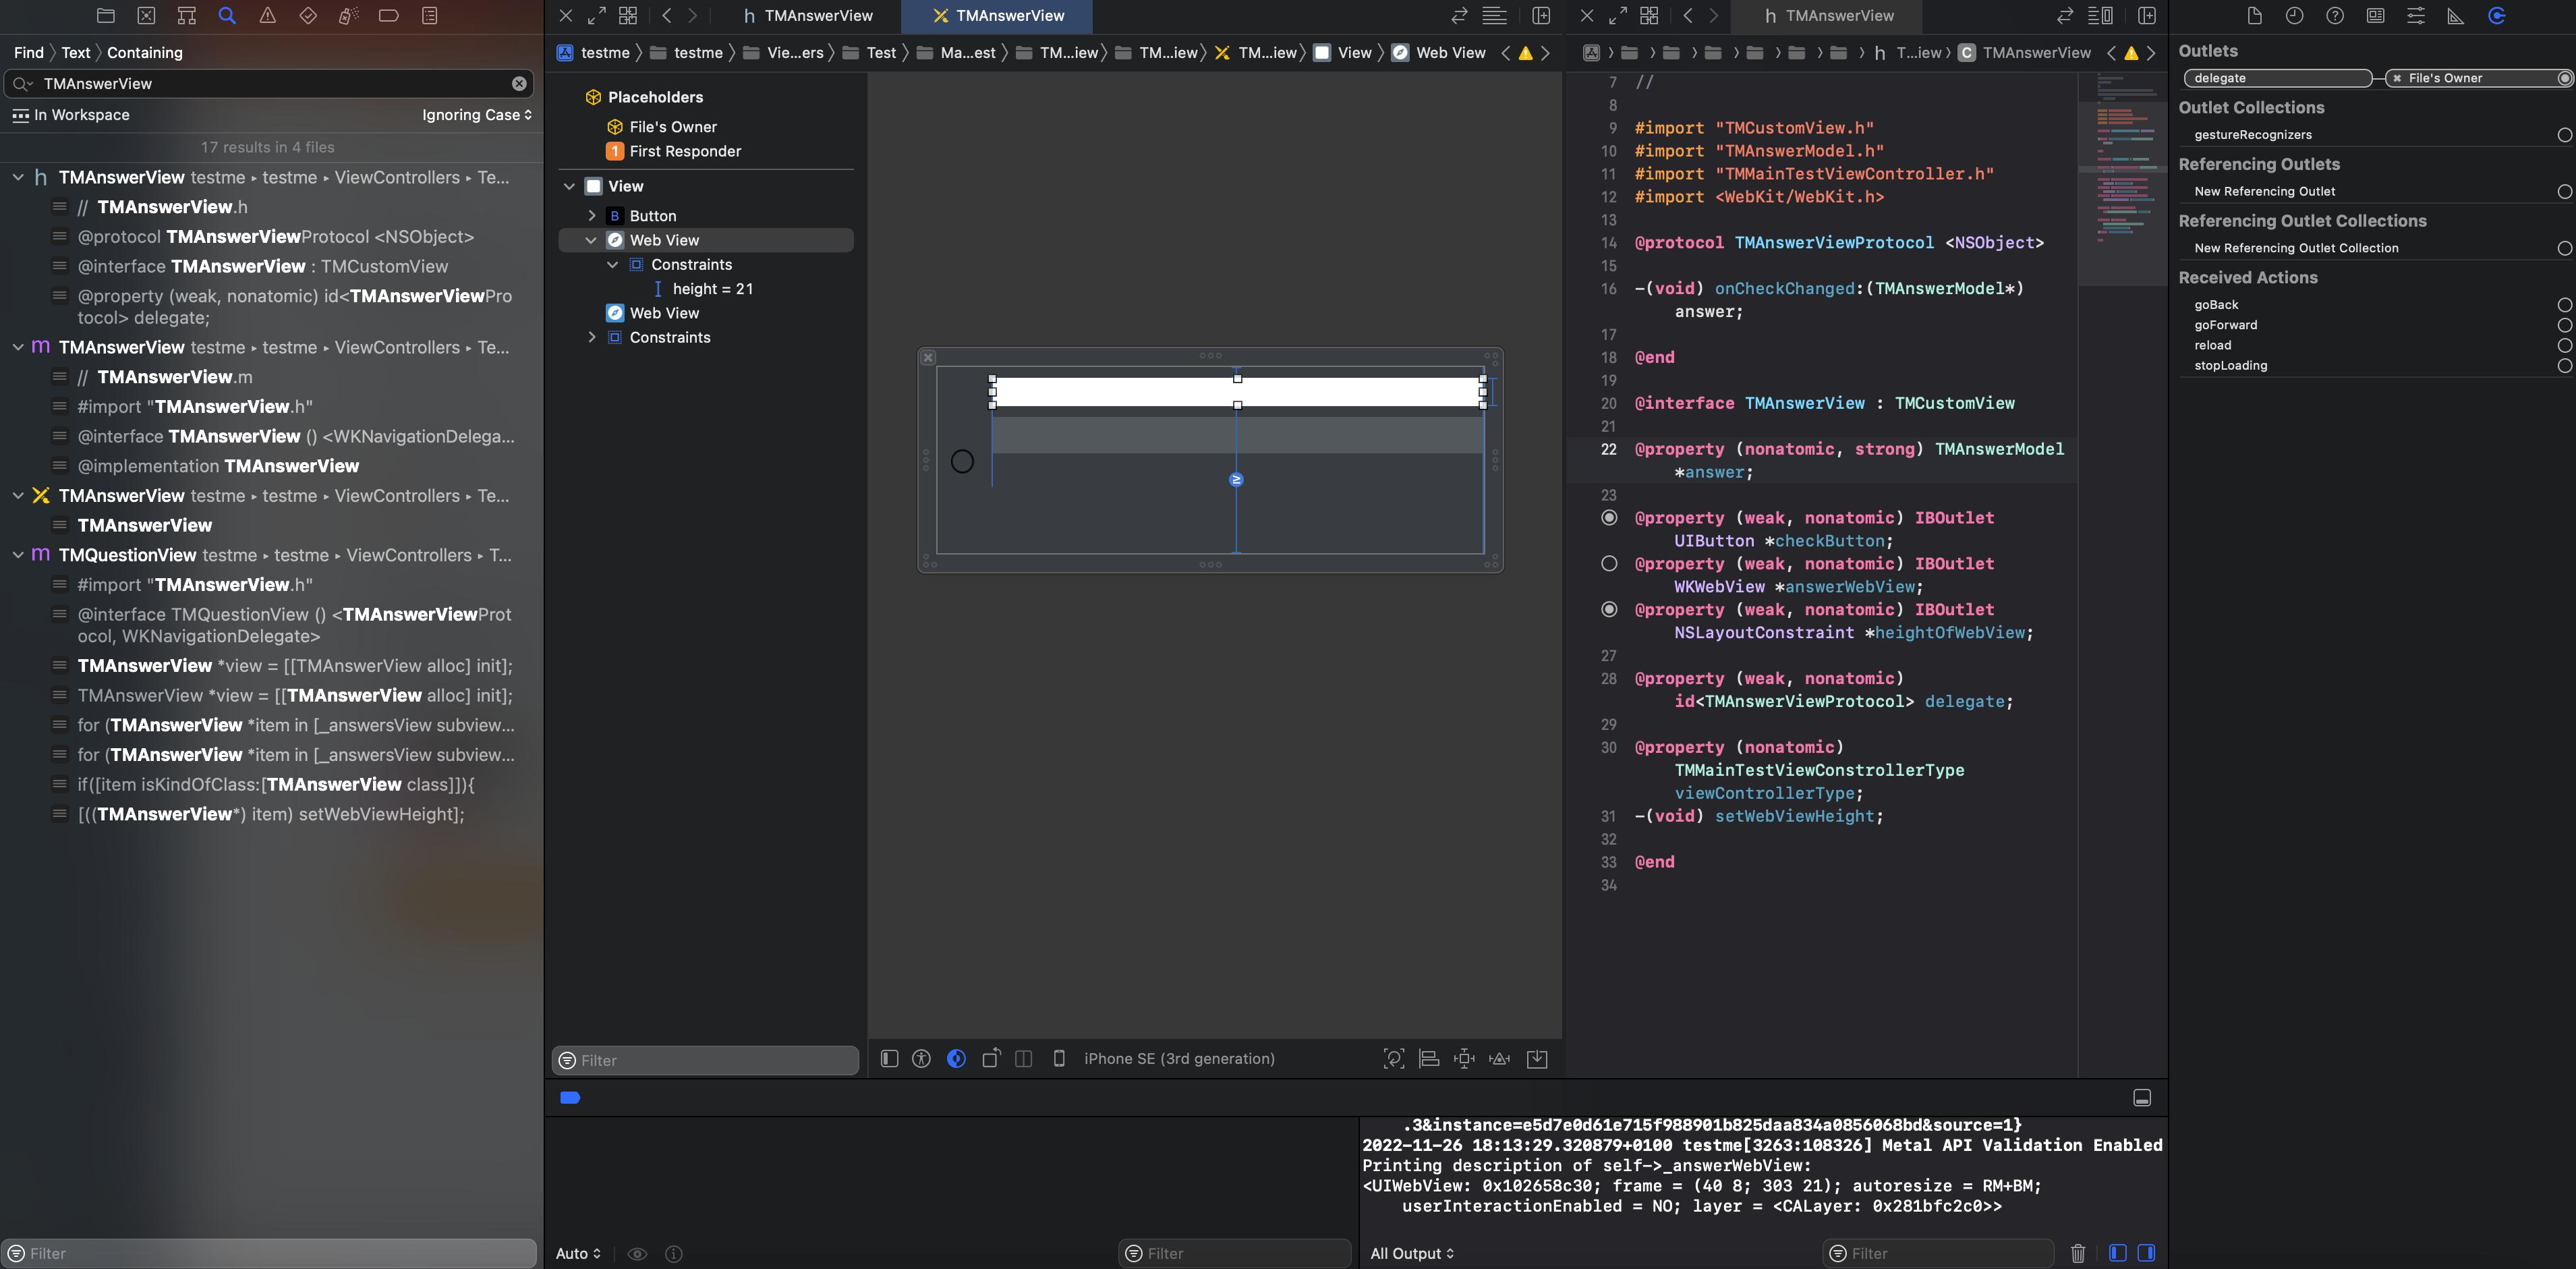Click the Embed In button
This screenshot has height=1269, width=2576.
[x=1537, y=1059]
